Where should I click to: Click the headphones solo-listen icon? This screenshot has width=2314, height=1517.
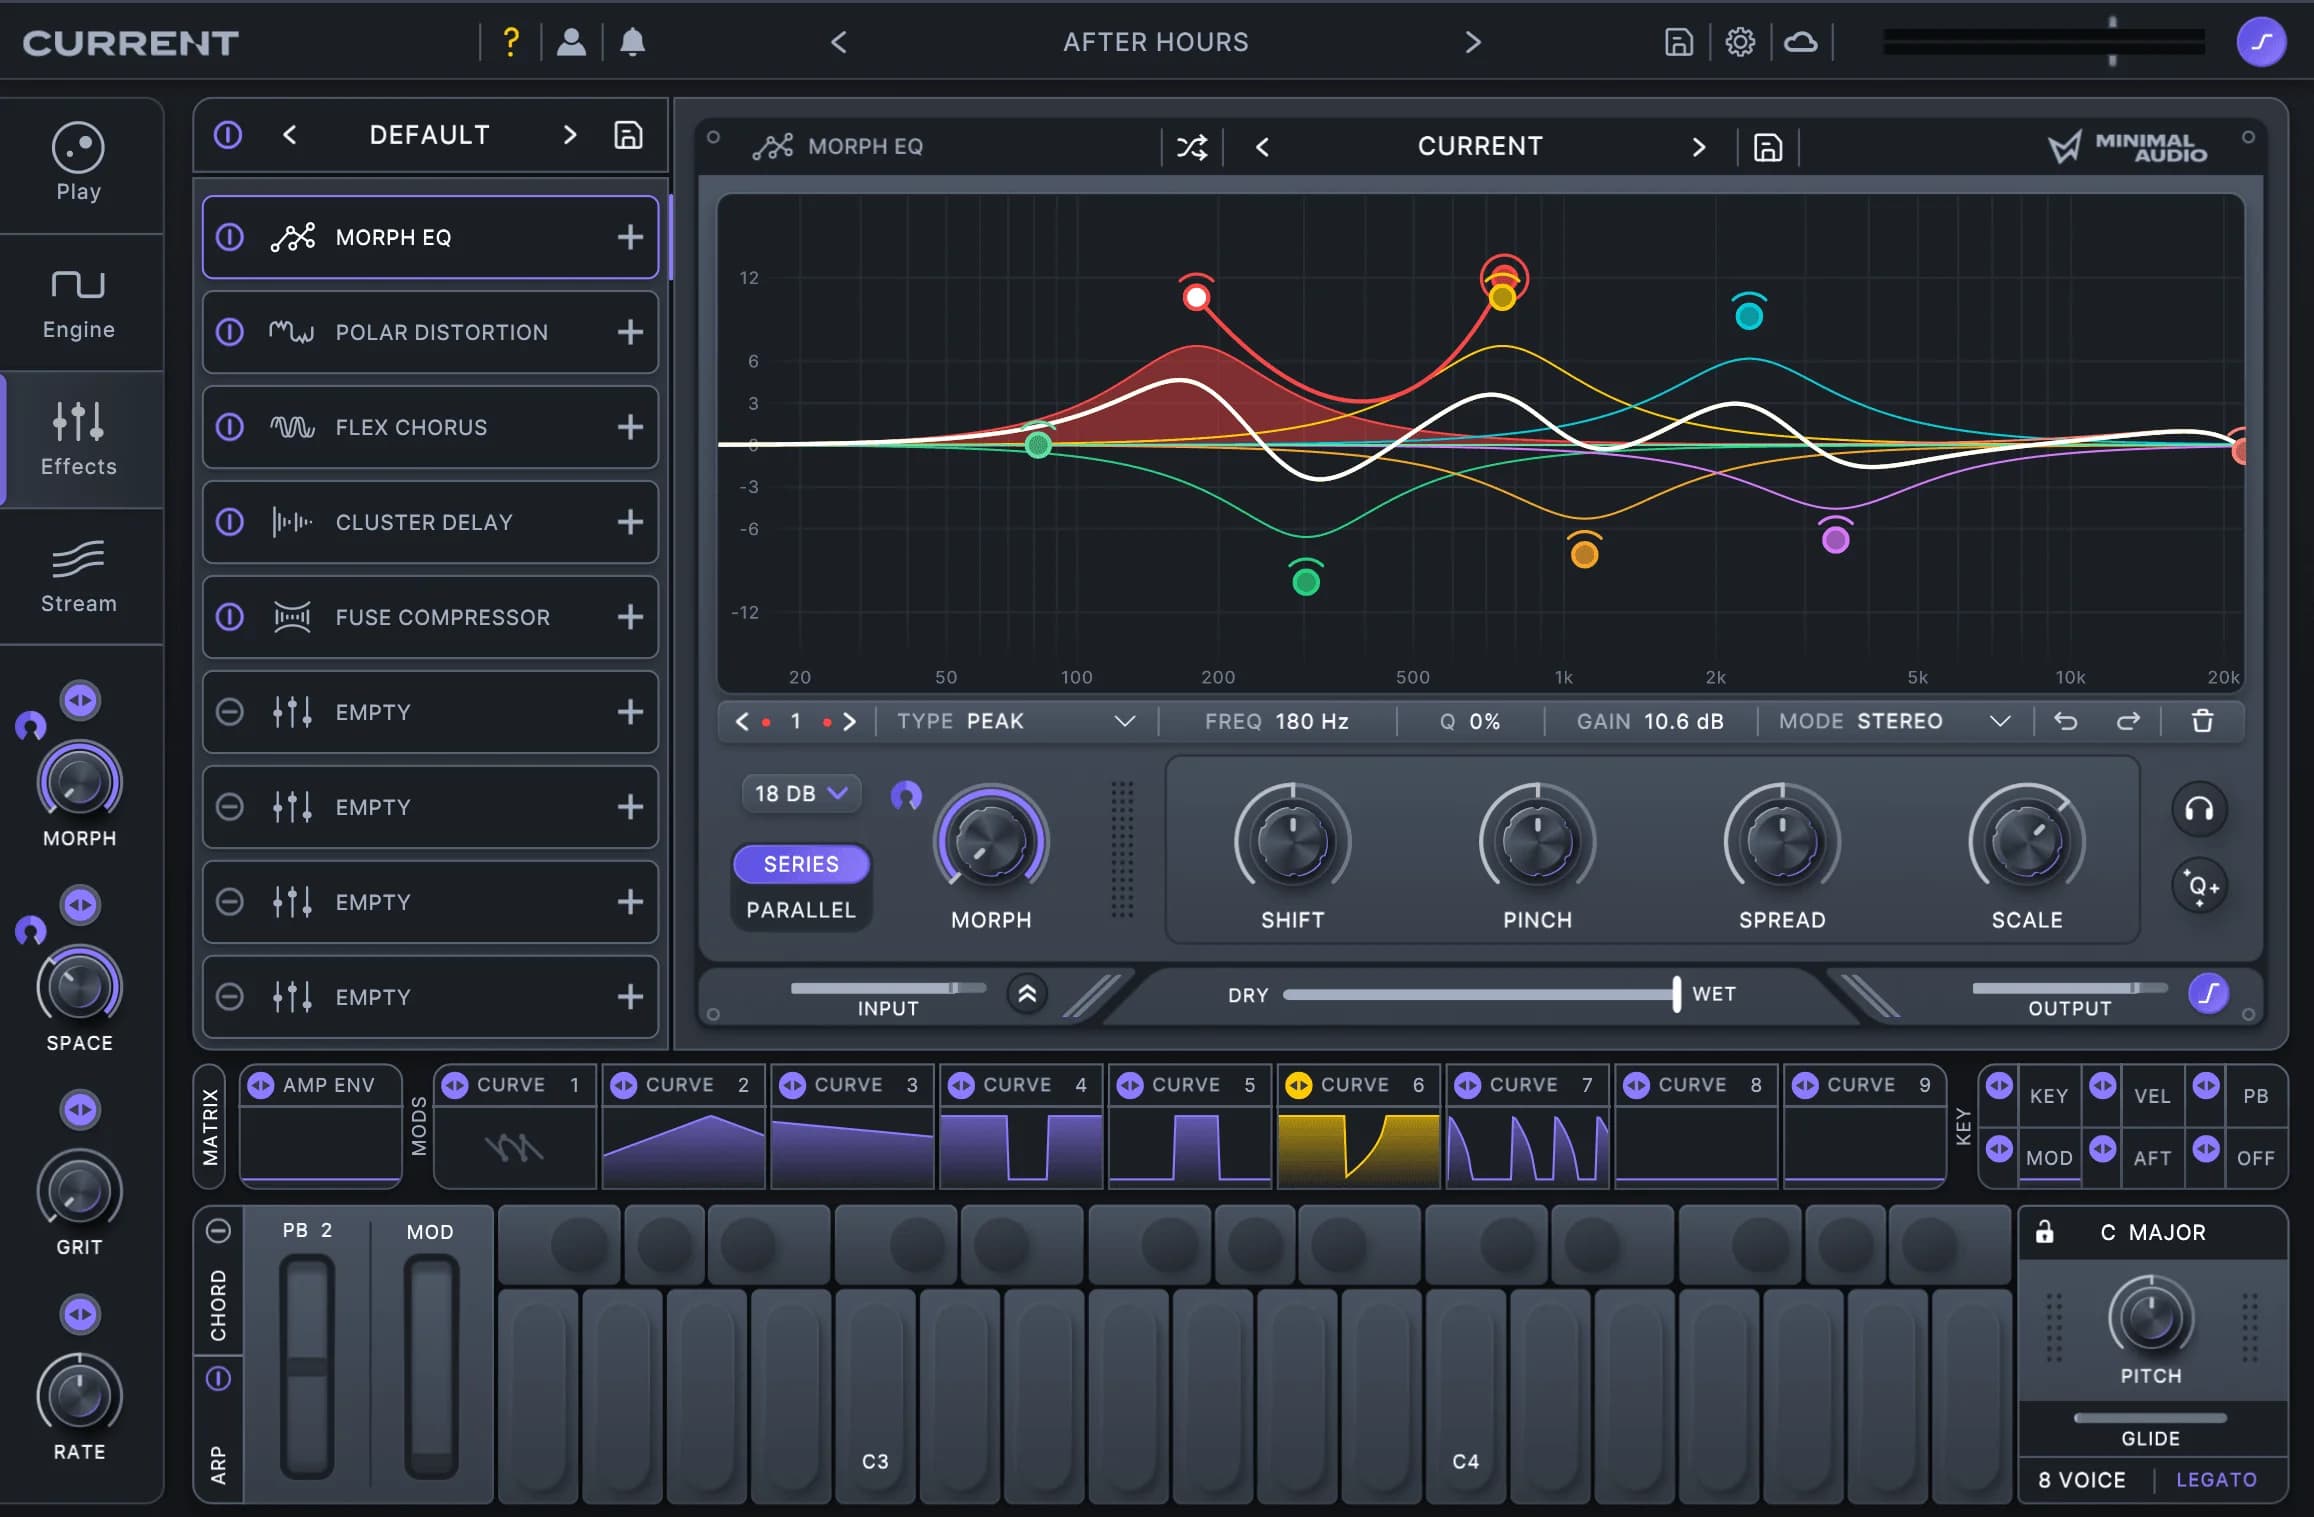pyautogui.click(x=2199, y=809)
